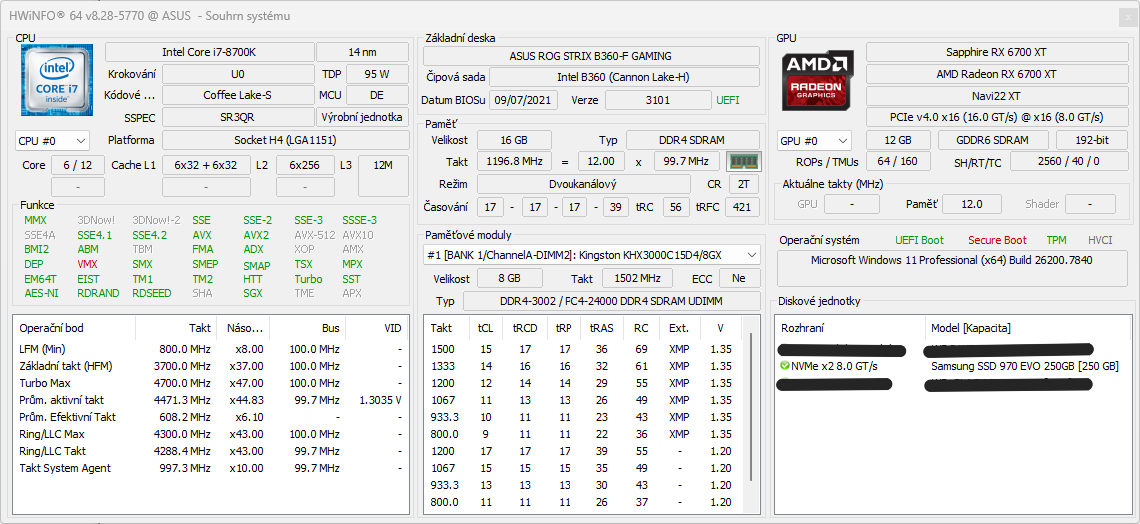Click the SGX feature flag
Viewport: 1140px width, 524px height.
coord(254,294)
